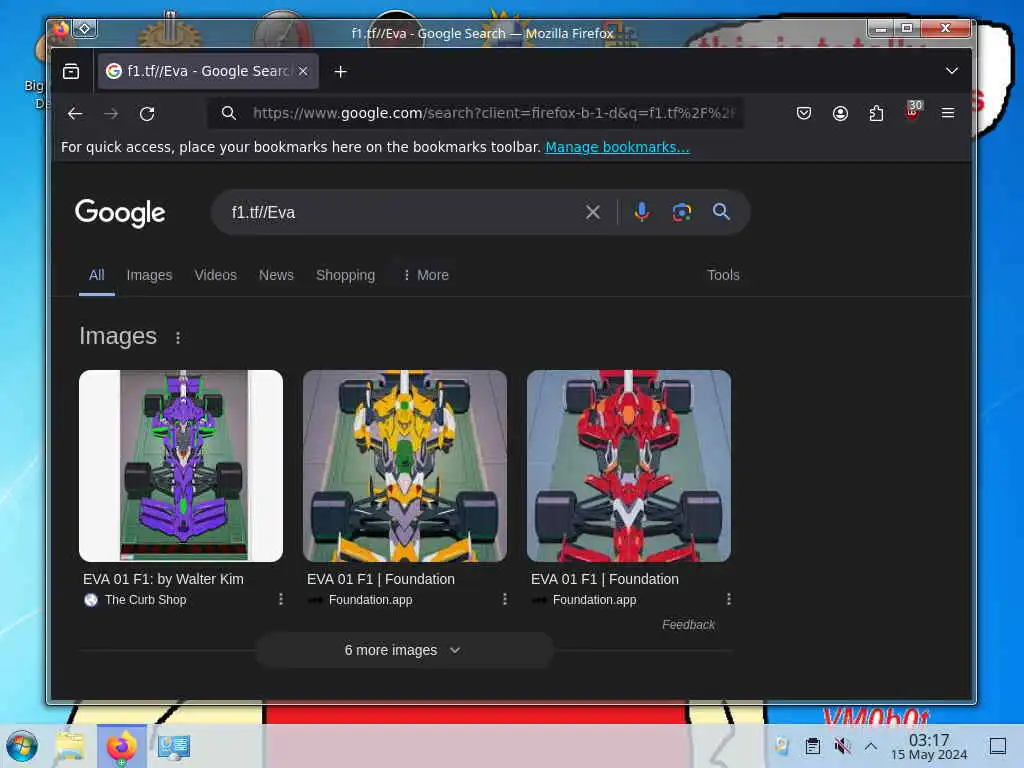Screen dimensions: 1024x768
Task: Open the yellow EVA F1 car thumbnail
Action: click(x=405, y=466)
